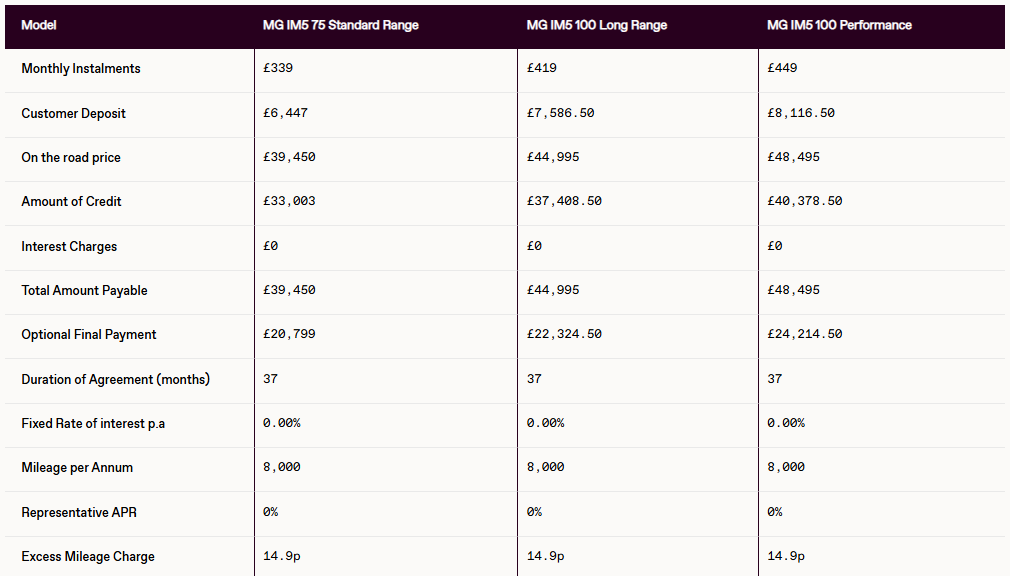Select the £24,214.50 final payment value
The height and width of the screenshot is (576, 1010).
[x=804, y=335]
